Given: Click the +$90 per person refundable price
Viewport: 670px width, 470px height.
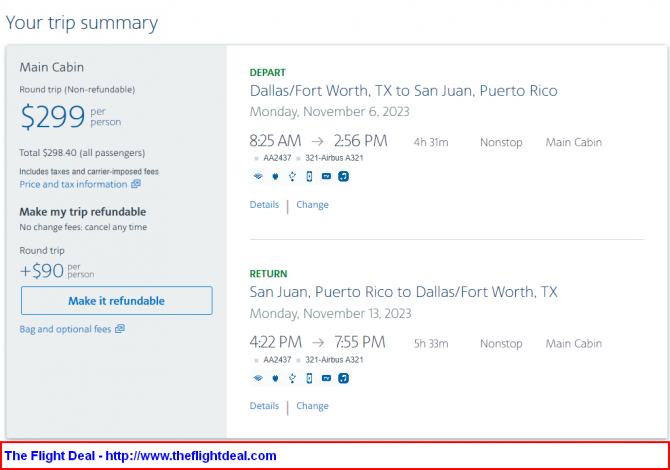Looking at the screenshot, I should tap(57, 270).
